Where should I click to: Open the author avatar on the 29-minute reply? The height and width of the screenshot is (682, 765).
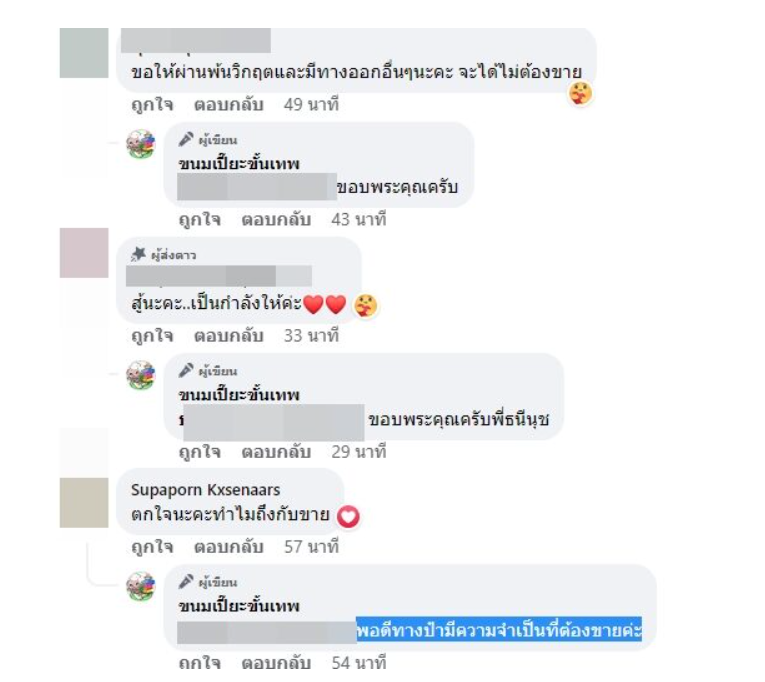141,375
